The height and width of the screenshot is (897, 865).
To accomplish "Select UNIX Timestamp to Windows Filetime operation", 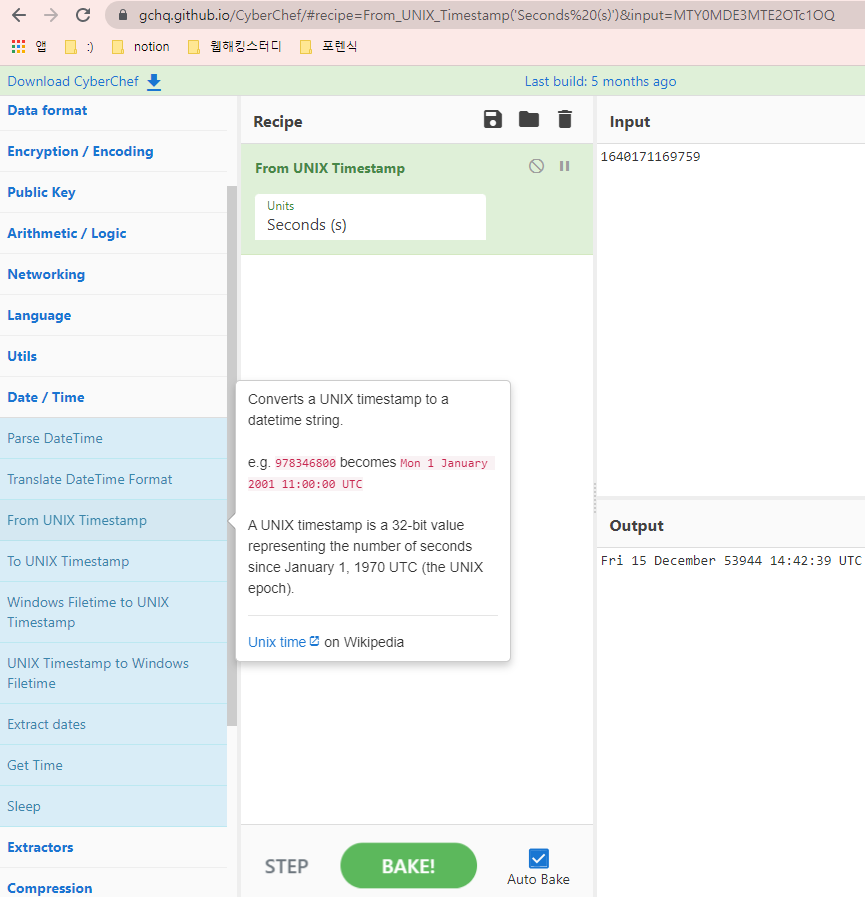I will click(113, 673).
